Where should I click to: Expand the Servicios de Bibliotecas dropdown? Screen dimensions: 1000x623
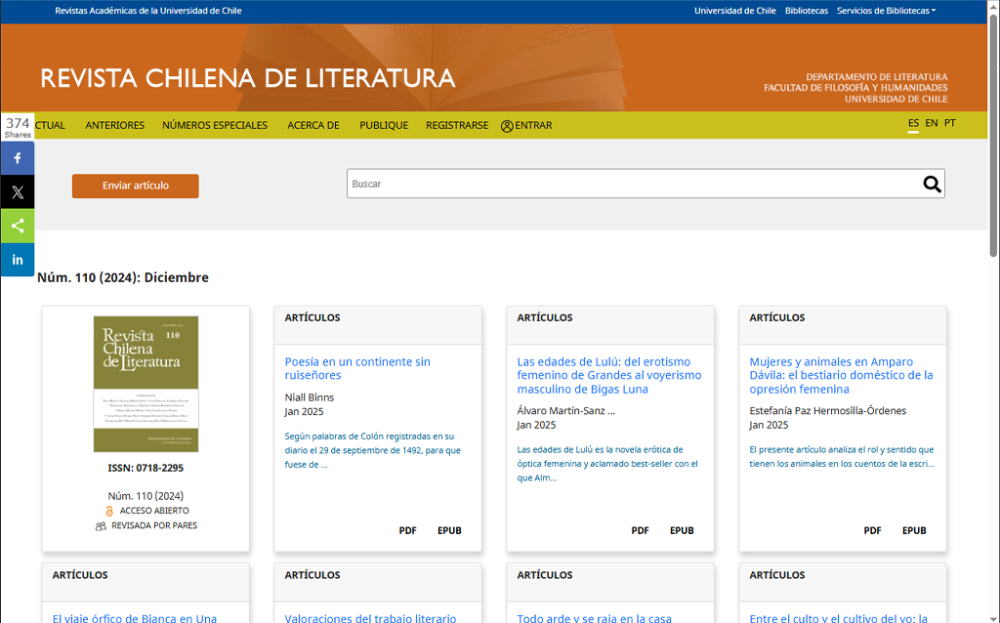[x=886, y=10]
